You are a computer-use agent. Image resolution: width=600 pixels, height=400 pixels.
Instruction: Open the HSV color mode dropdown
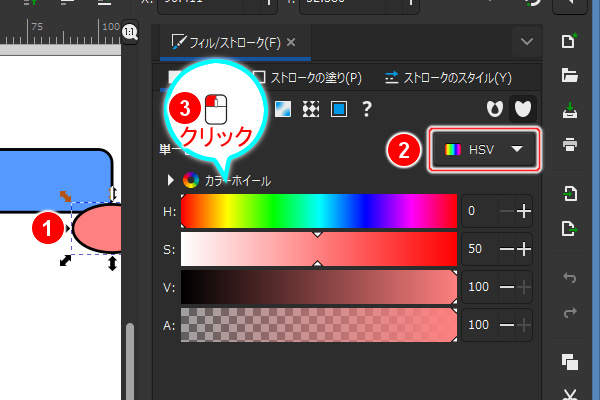point(484,149)
